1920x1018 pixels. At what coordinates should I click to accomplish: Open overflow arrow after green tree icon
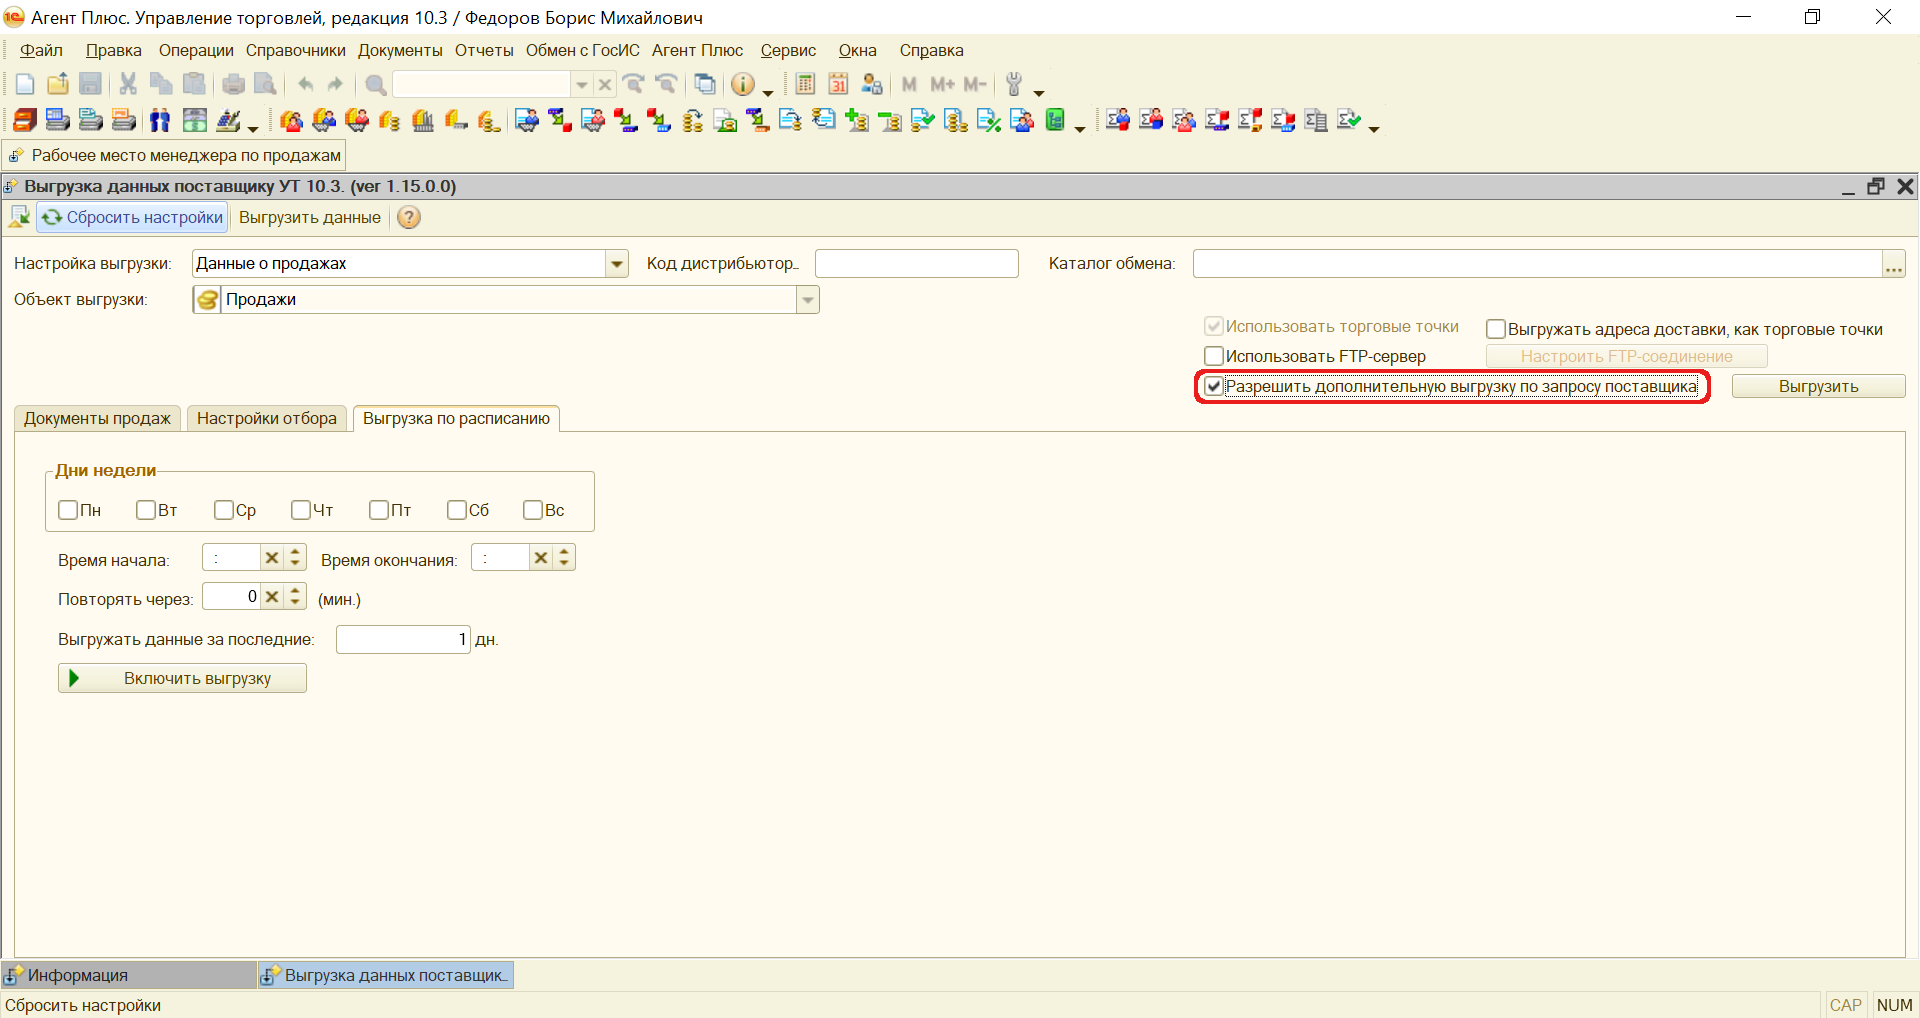[x=1080, y=128]
